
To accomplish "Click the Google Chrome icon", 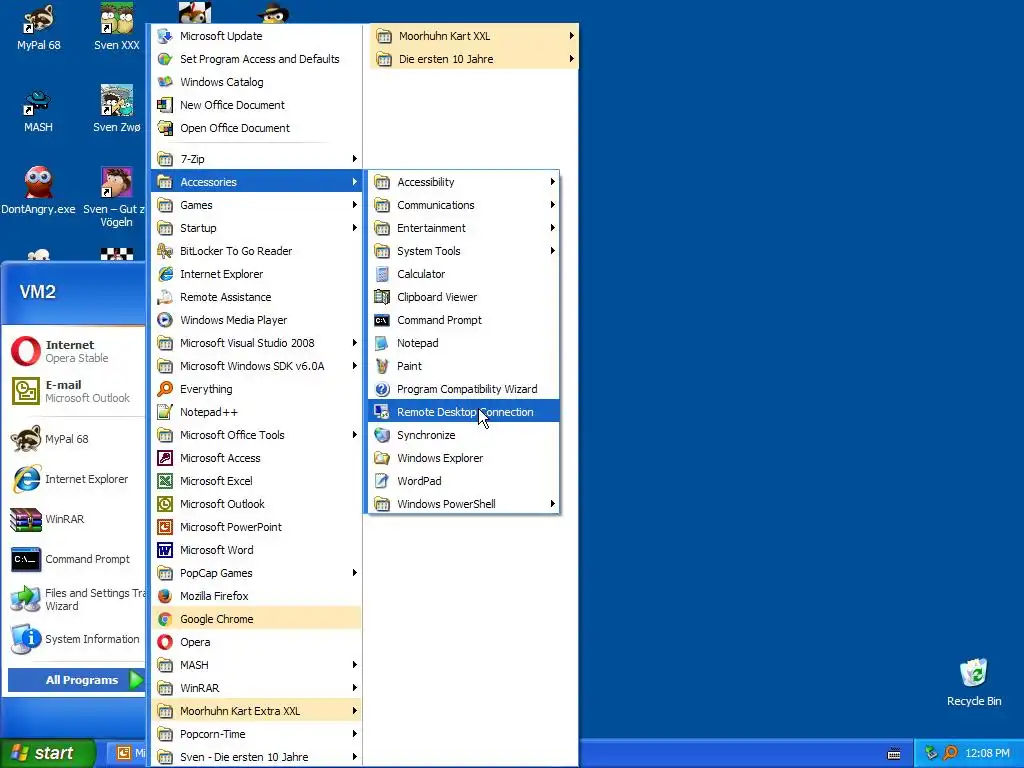I will point(165,619).
